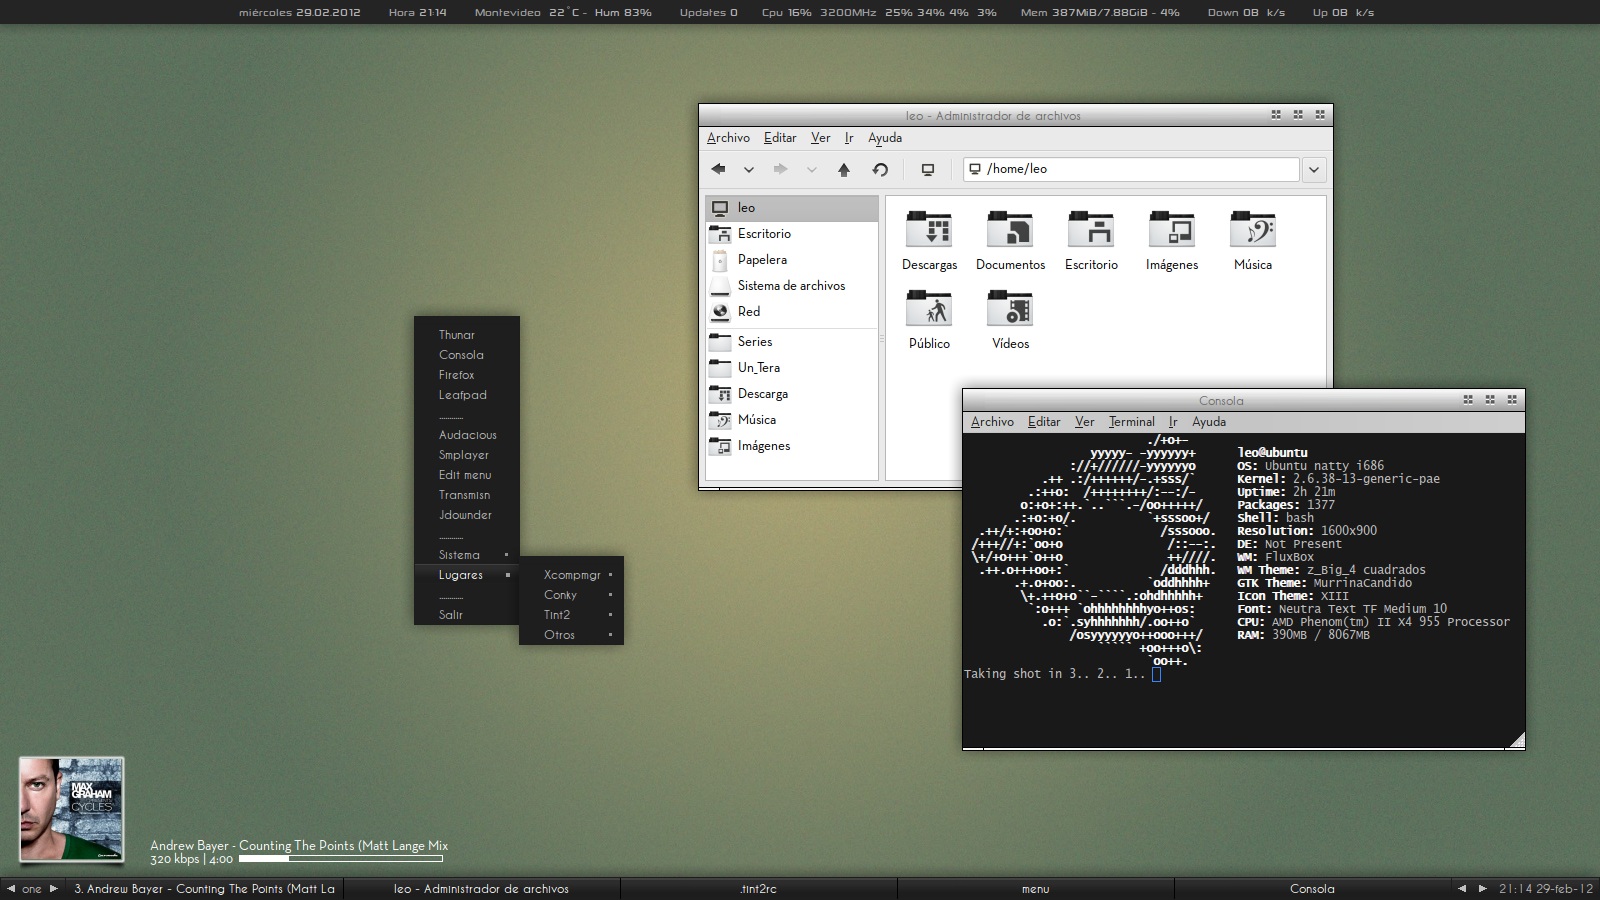Screen dimensions: 1600x900
Task: Go up to parent folder arrow
Action: pos(844,169)
